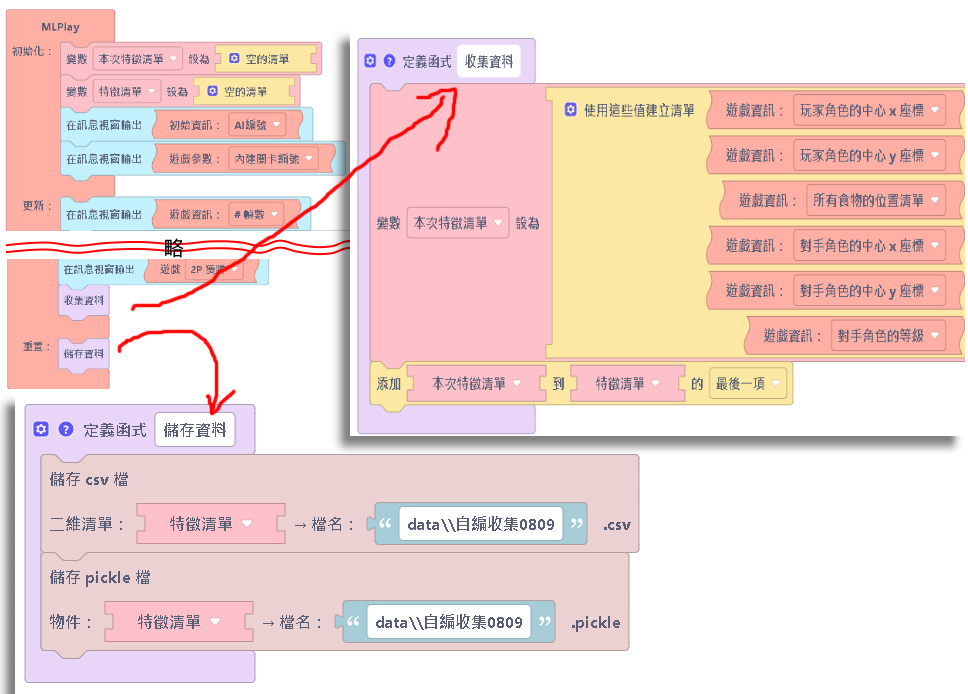968x694 pixels.
Task: Open 特徵清單 dropdown in 儲存 pickle 檔 block
Action: click(178, 621)
